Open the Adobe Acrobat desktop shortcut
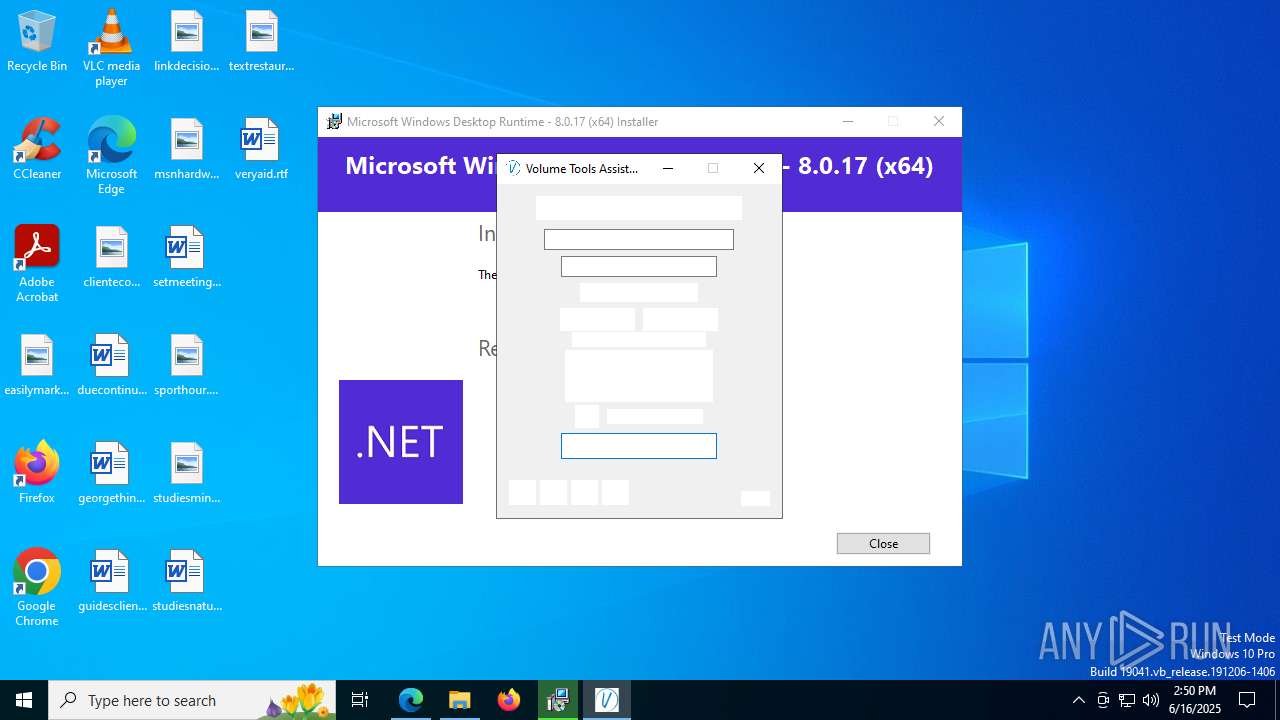 pos(37,263)
